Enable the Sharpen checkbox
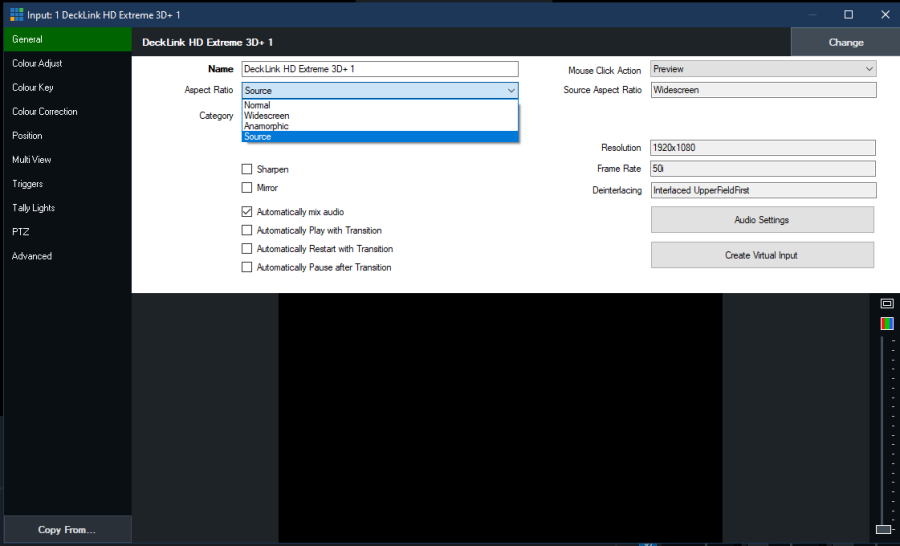 (247, 170)
